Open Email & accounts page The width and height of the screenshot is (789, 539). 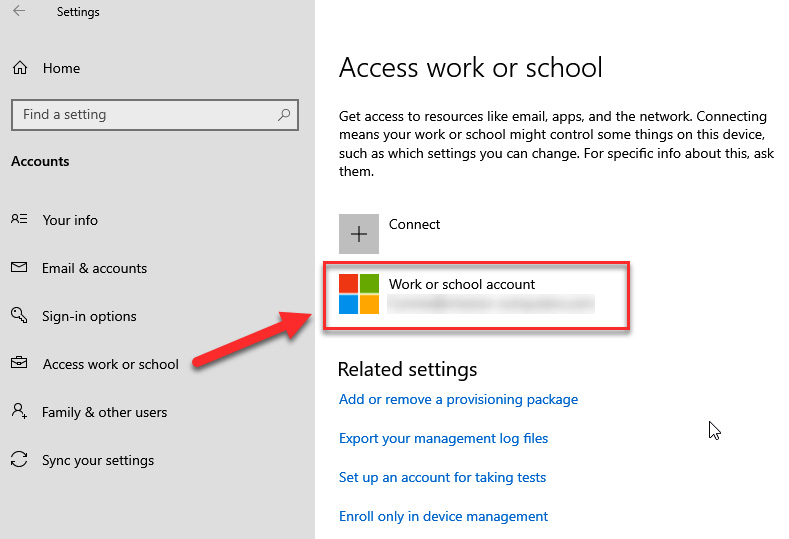pyautogui.click(x=95, y=268)
